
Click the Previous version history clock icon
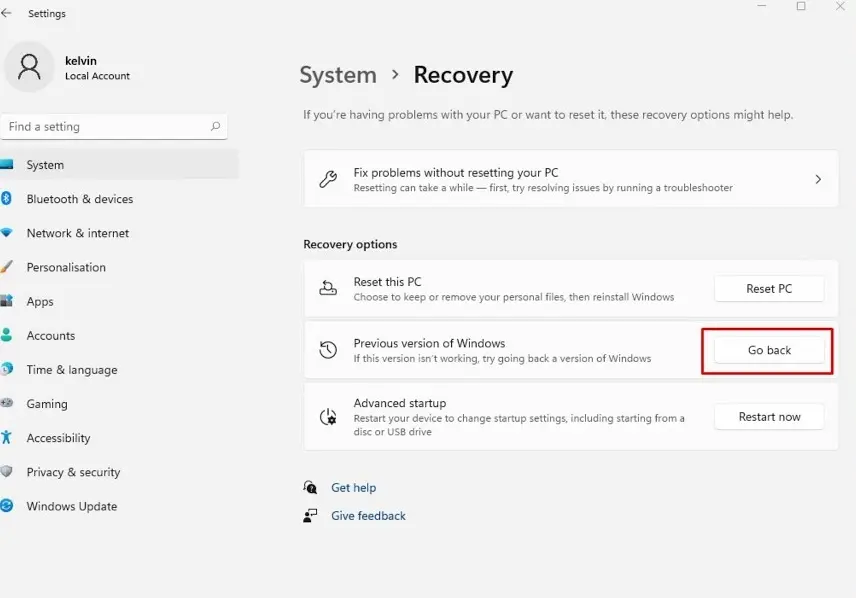328,350
